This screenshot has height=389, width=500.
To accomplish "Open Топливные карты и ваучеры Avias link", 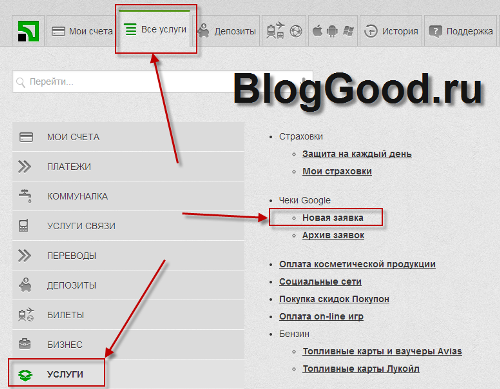I will (382, 351).
